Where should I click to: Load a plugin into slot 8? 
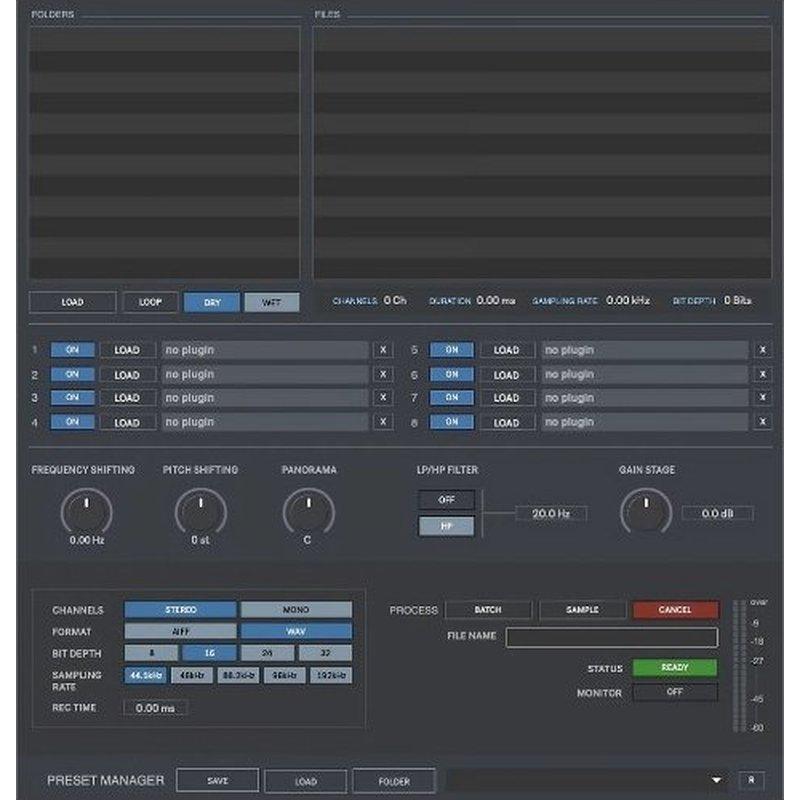point(507,422)
